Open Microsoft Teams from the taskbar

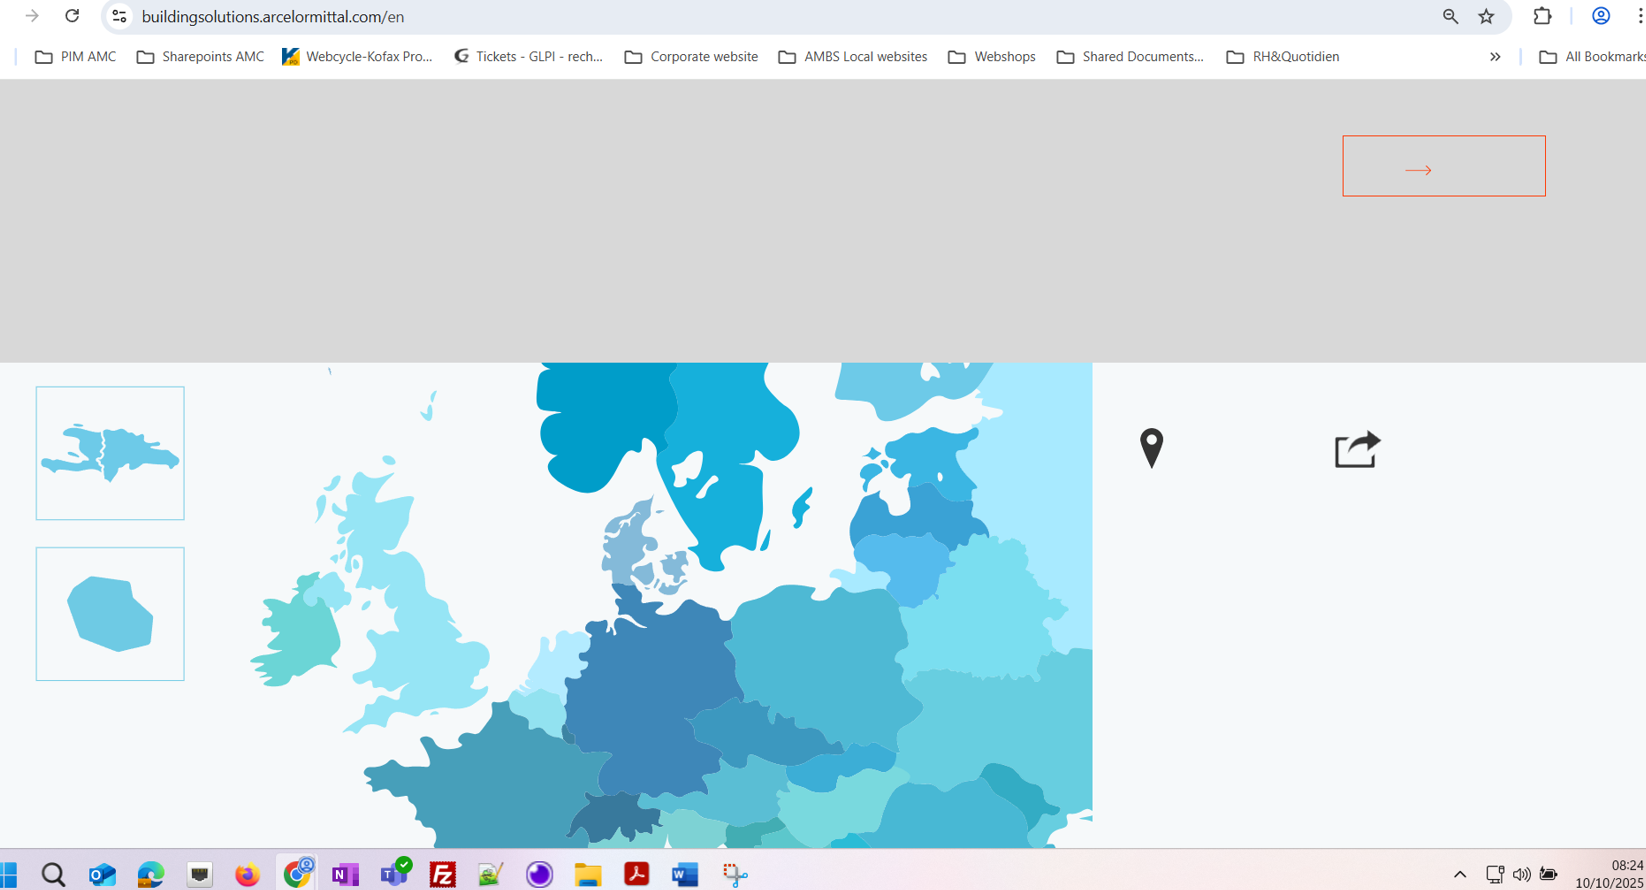coord(394,873)
